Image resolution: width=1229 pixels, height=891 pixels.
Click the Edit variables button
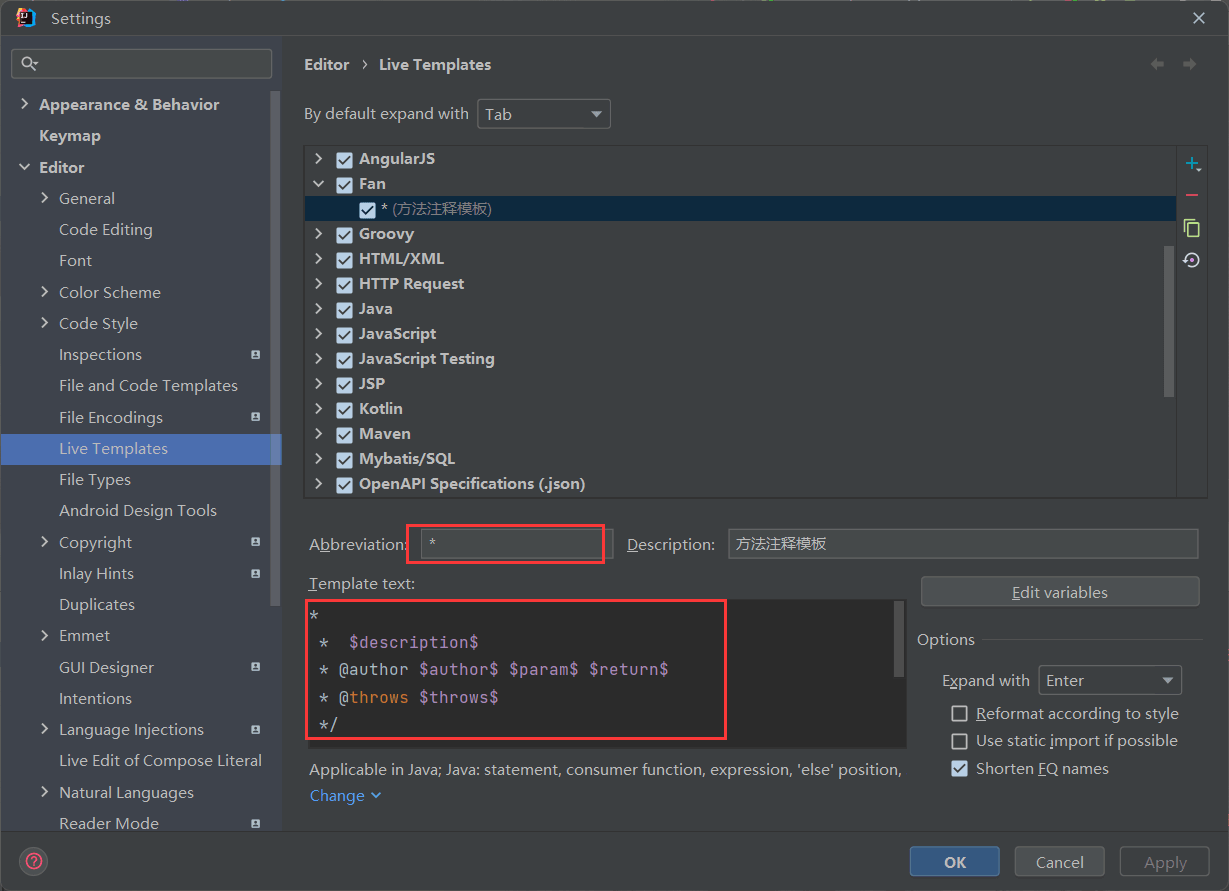tap(1060, 592)
